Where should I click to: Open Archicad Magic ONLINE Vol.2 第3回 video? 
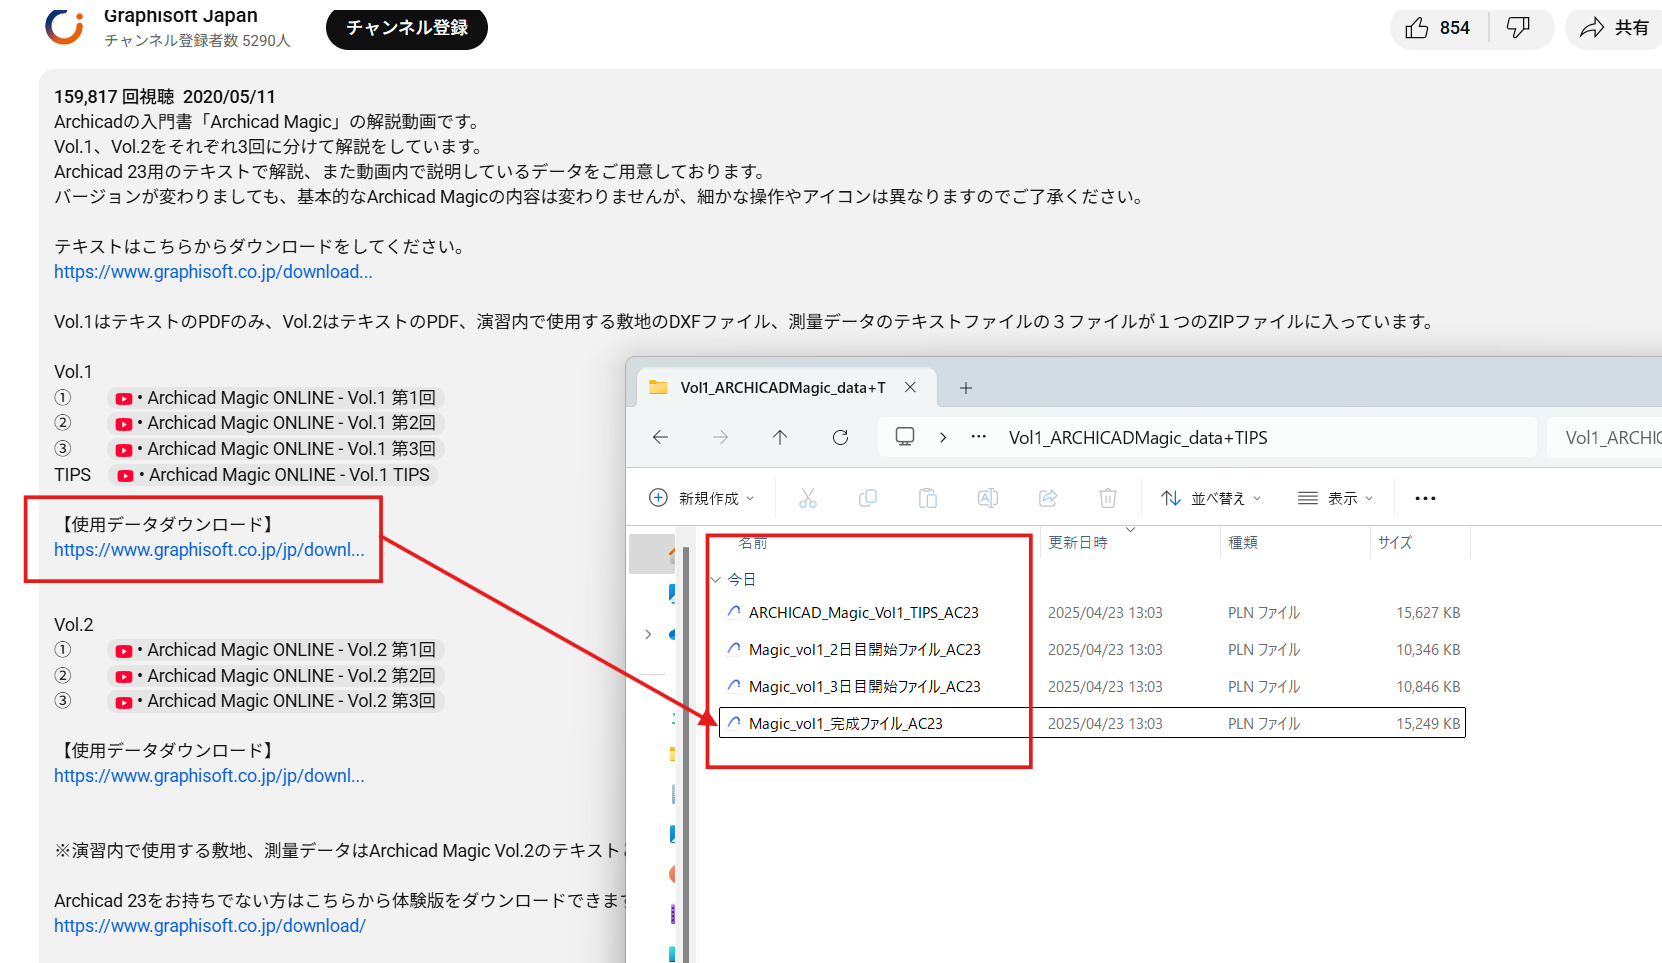pyautogui.click(x=276, y=701)
